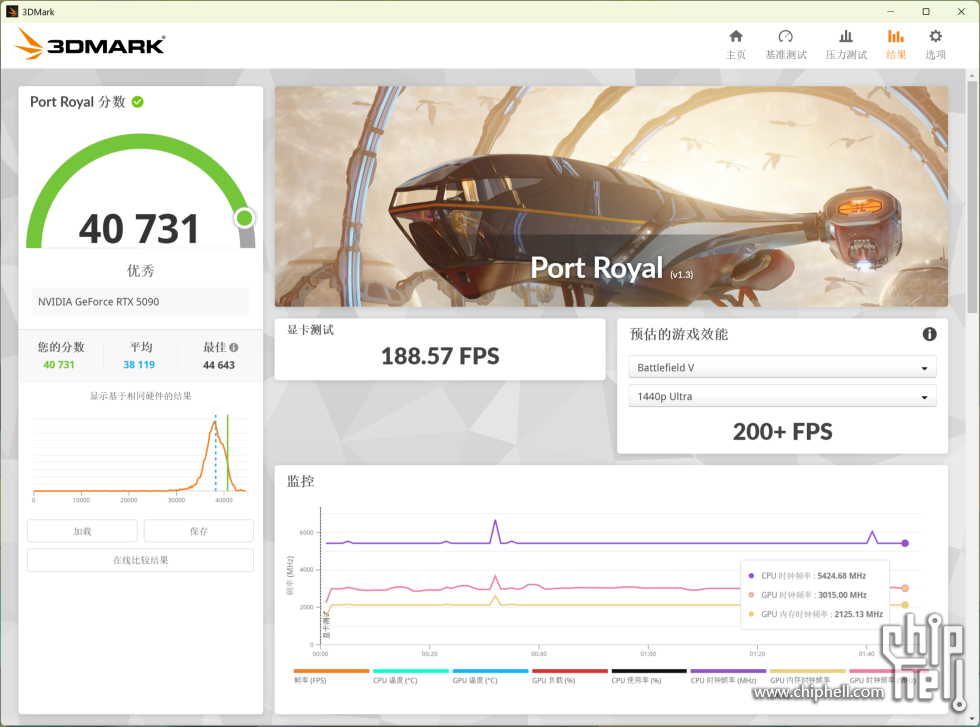Toggle the GPU 温度 legend series
This screenshot has width=980, height=727.
[490, 677]
